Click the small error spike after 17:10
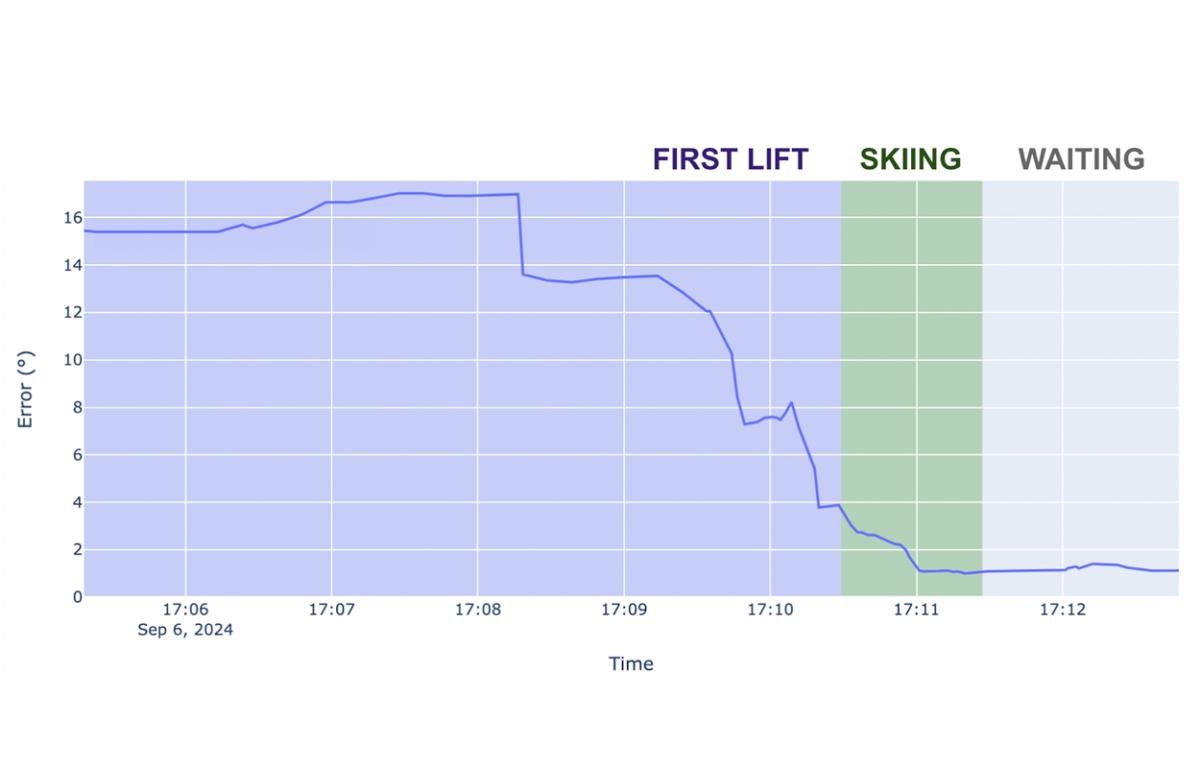The image size is (1200, 768). 791,403
